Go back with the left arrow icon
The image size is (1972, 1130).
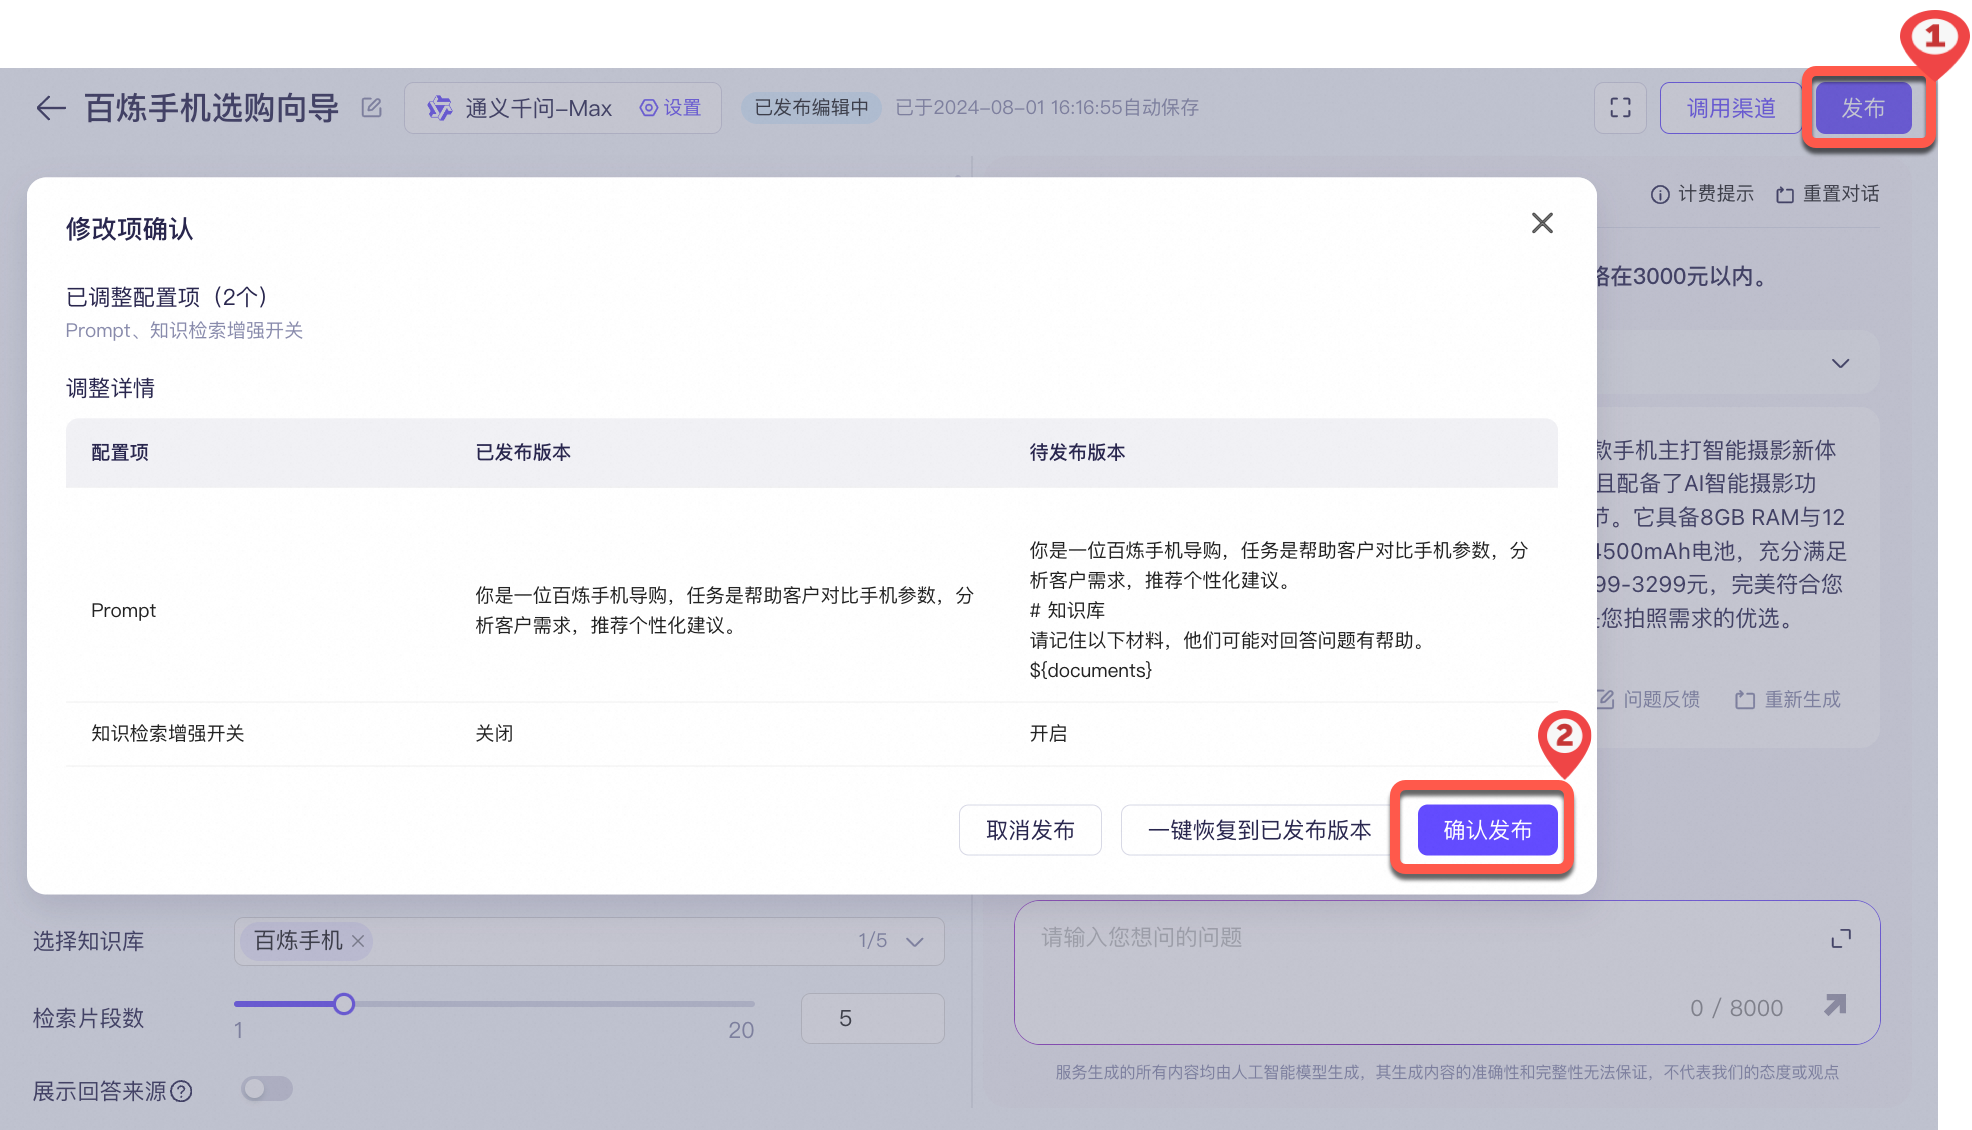[x=50, y=108]
